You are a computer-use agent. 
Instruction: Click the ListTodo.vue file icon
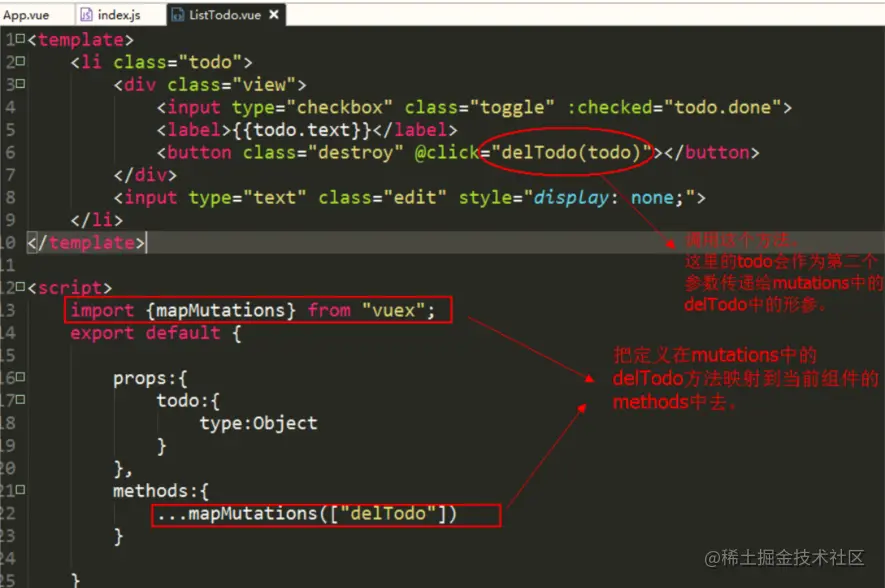coord(178,15)
